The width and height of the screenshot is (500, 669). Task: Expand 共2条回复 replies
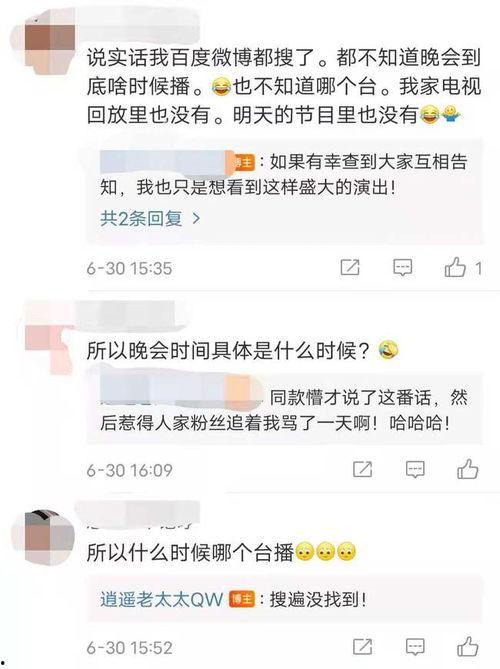pyautogui.click(x=141, y=218)
